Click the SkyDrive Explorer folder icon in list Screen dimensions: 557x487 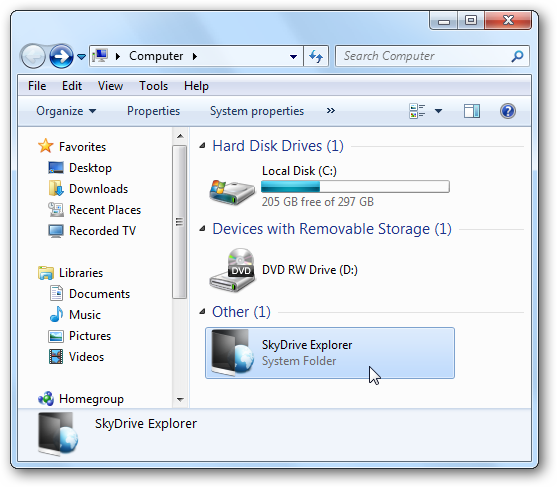(x=232, y=352)
